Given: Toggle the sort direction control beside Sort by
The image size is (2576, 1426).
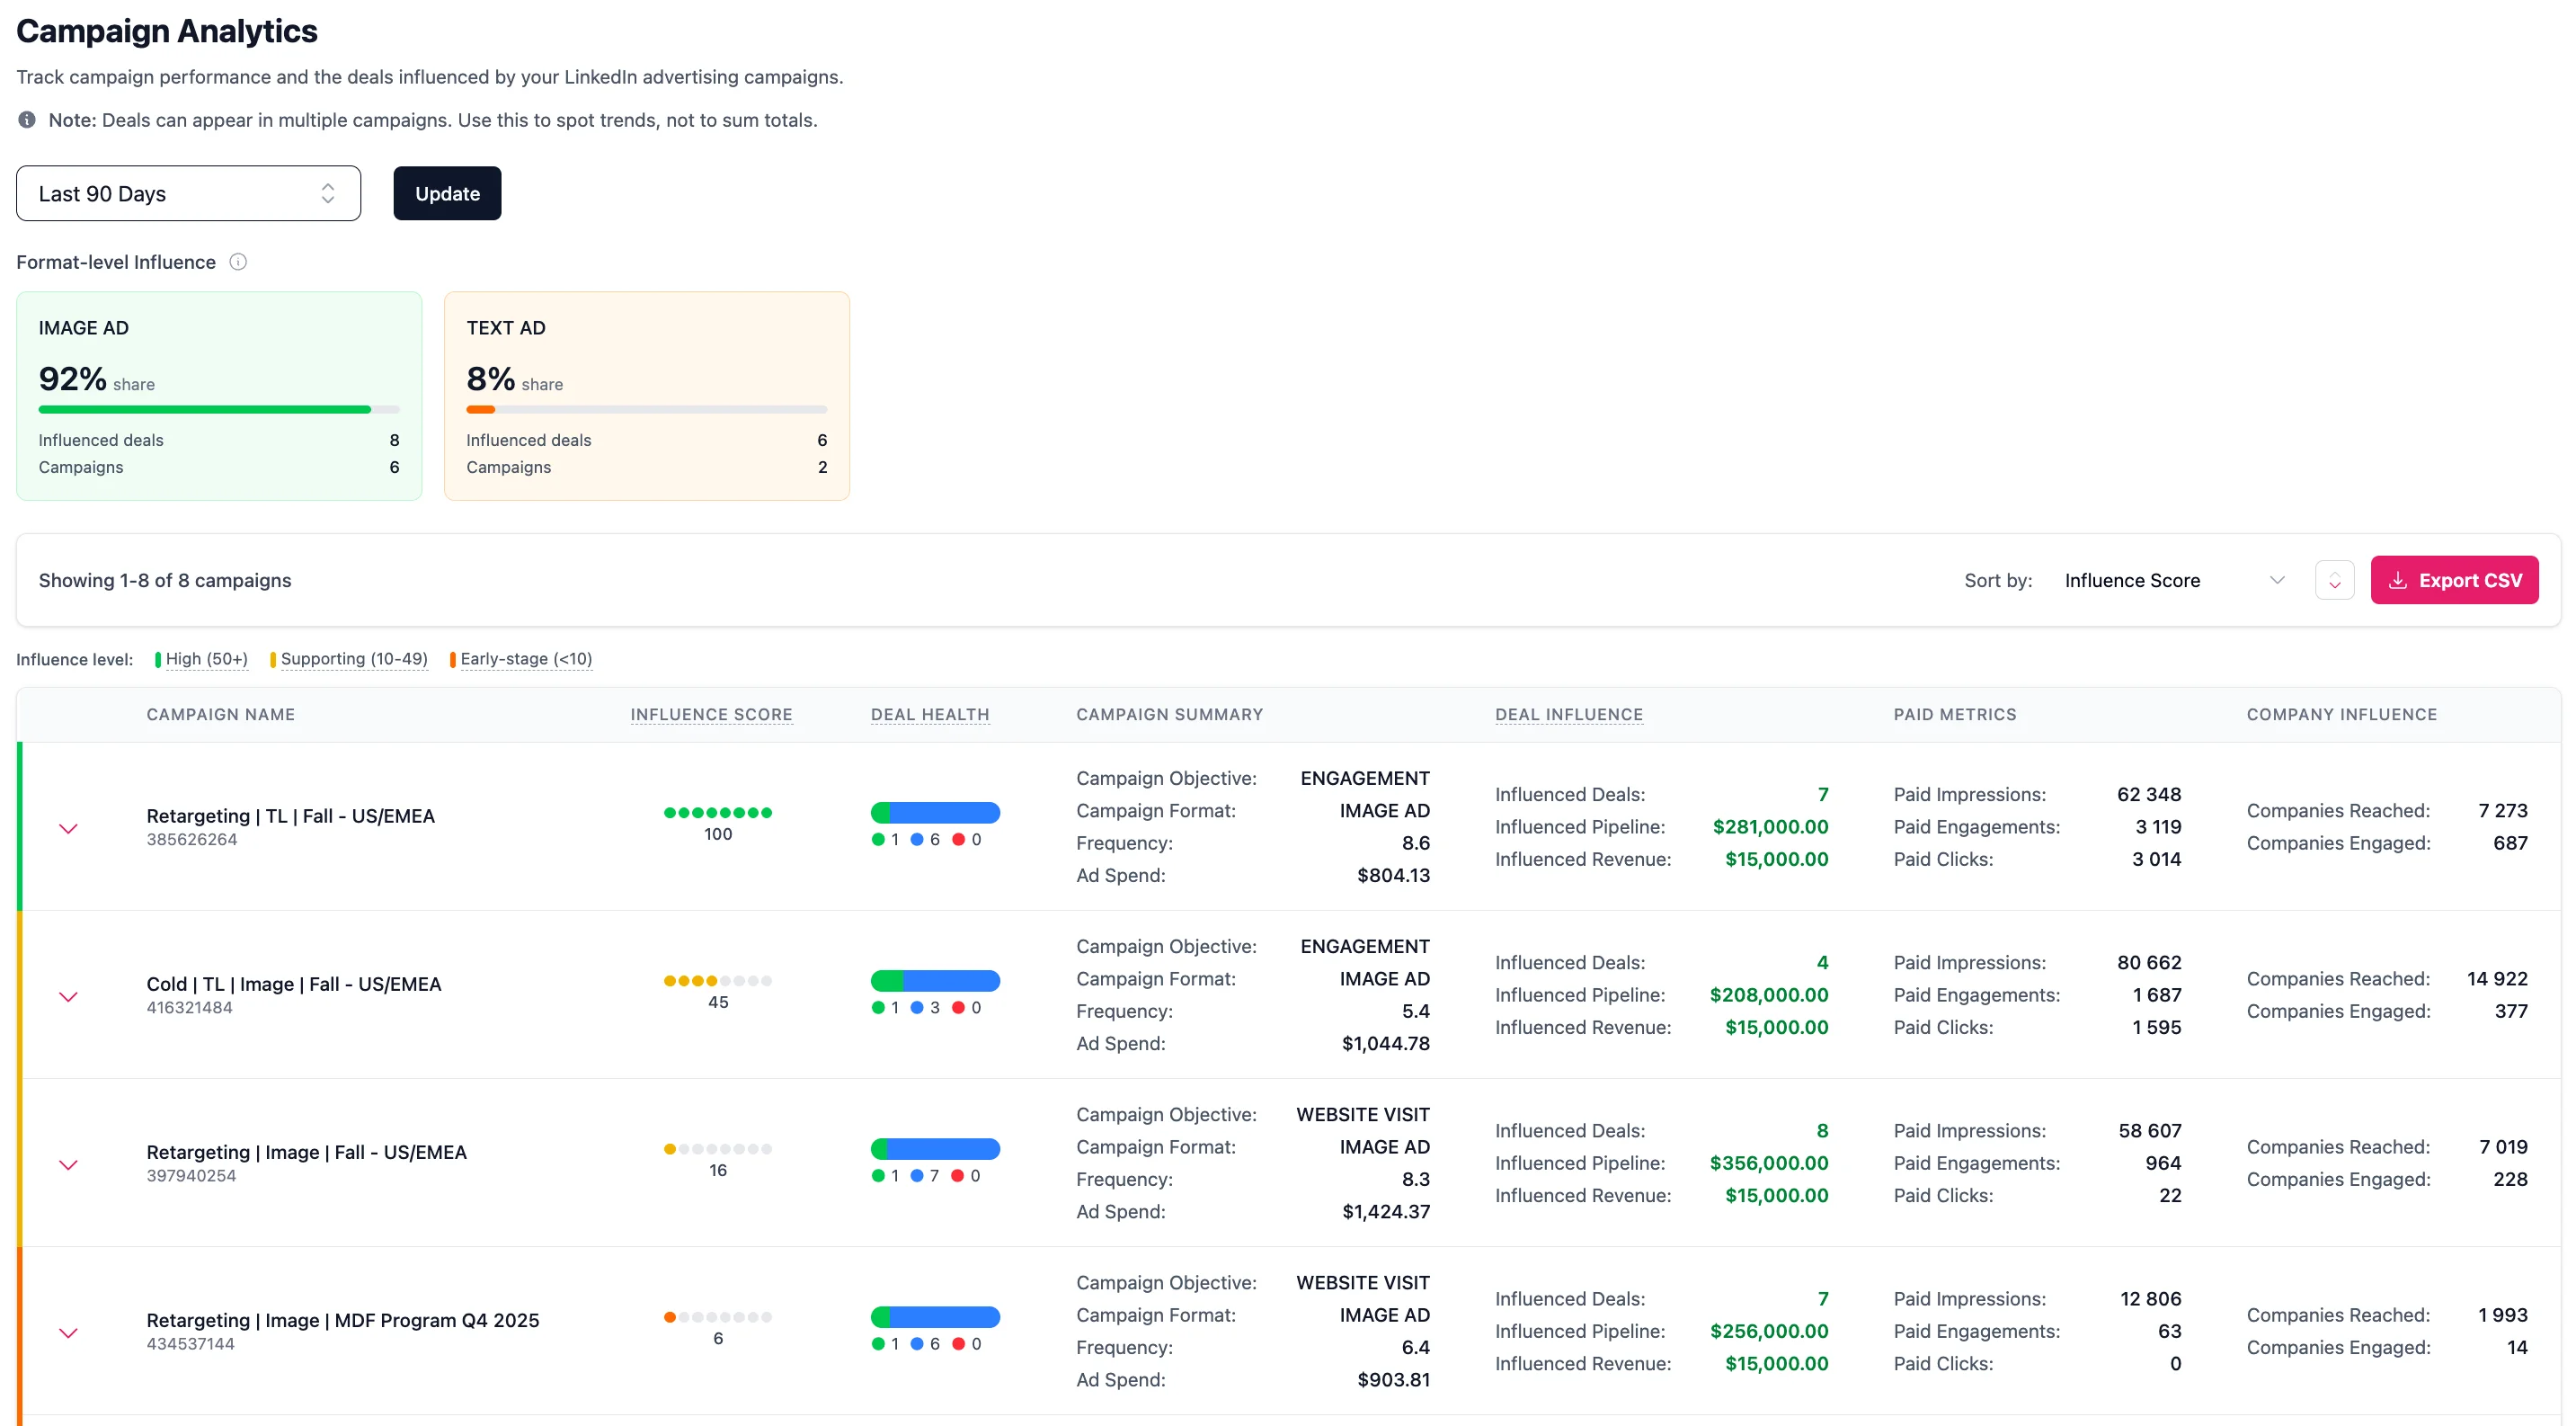Looking at the screenshot, I should click(2334, 580).
